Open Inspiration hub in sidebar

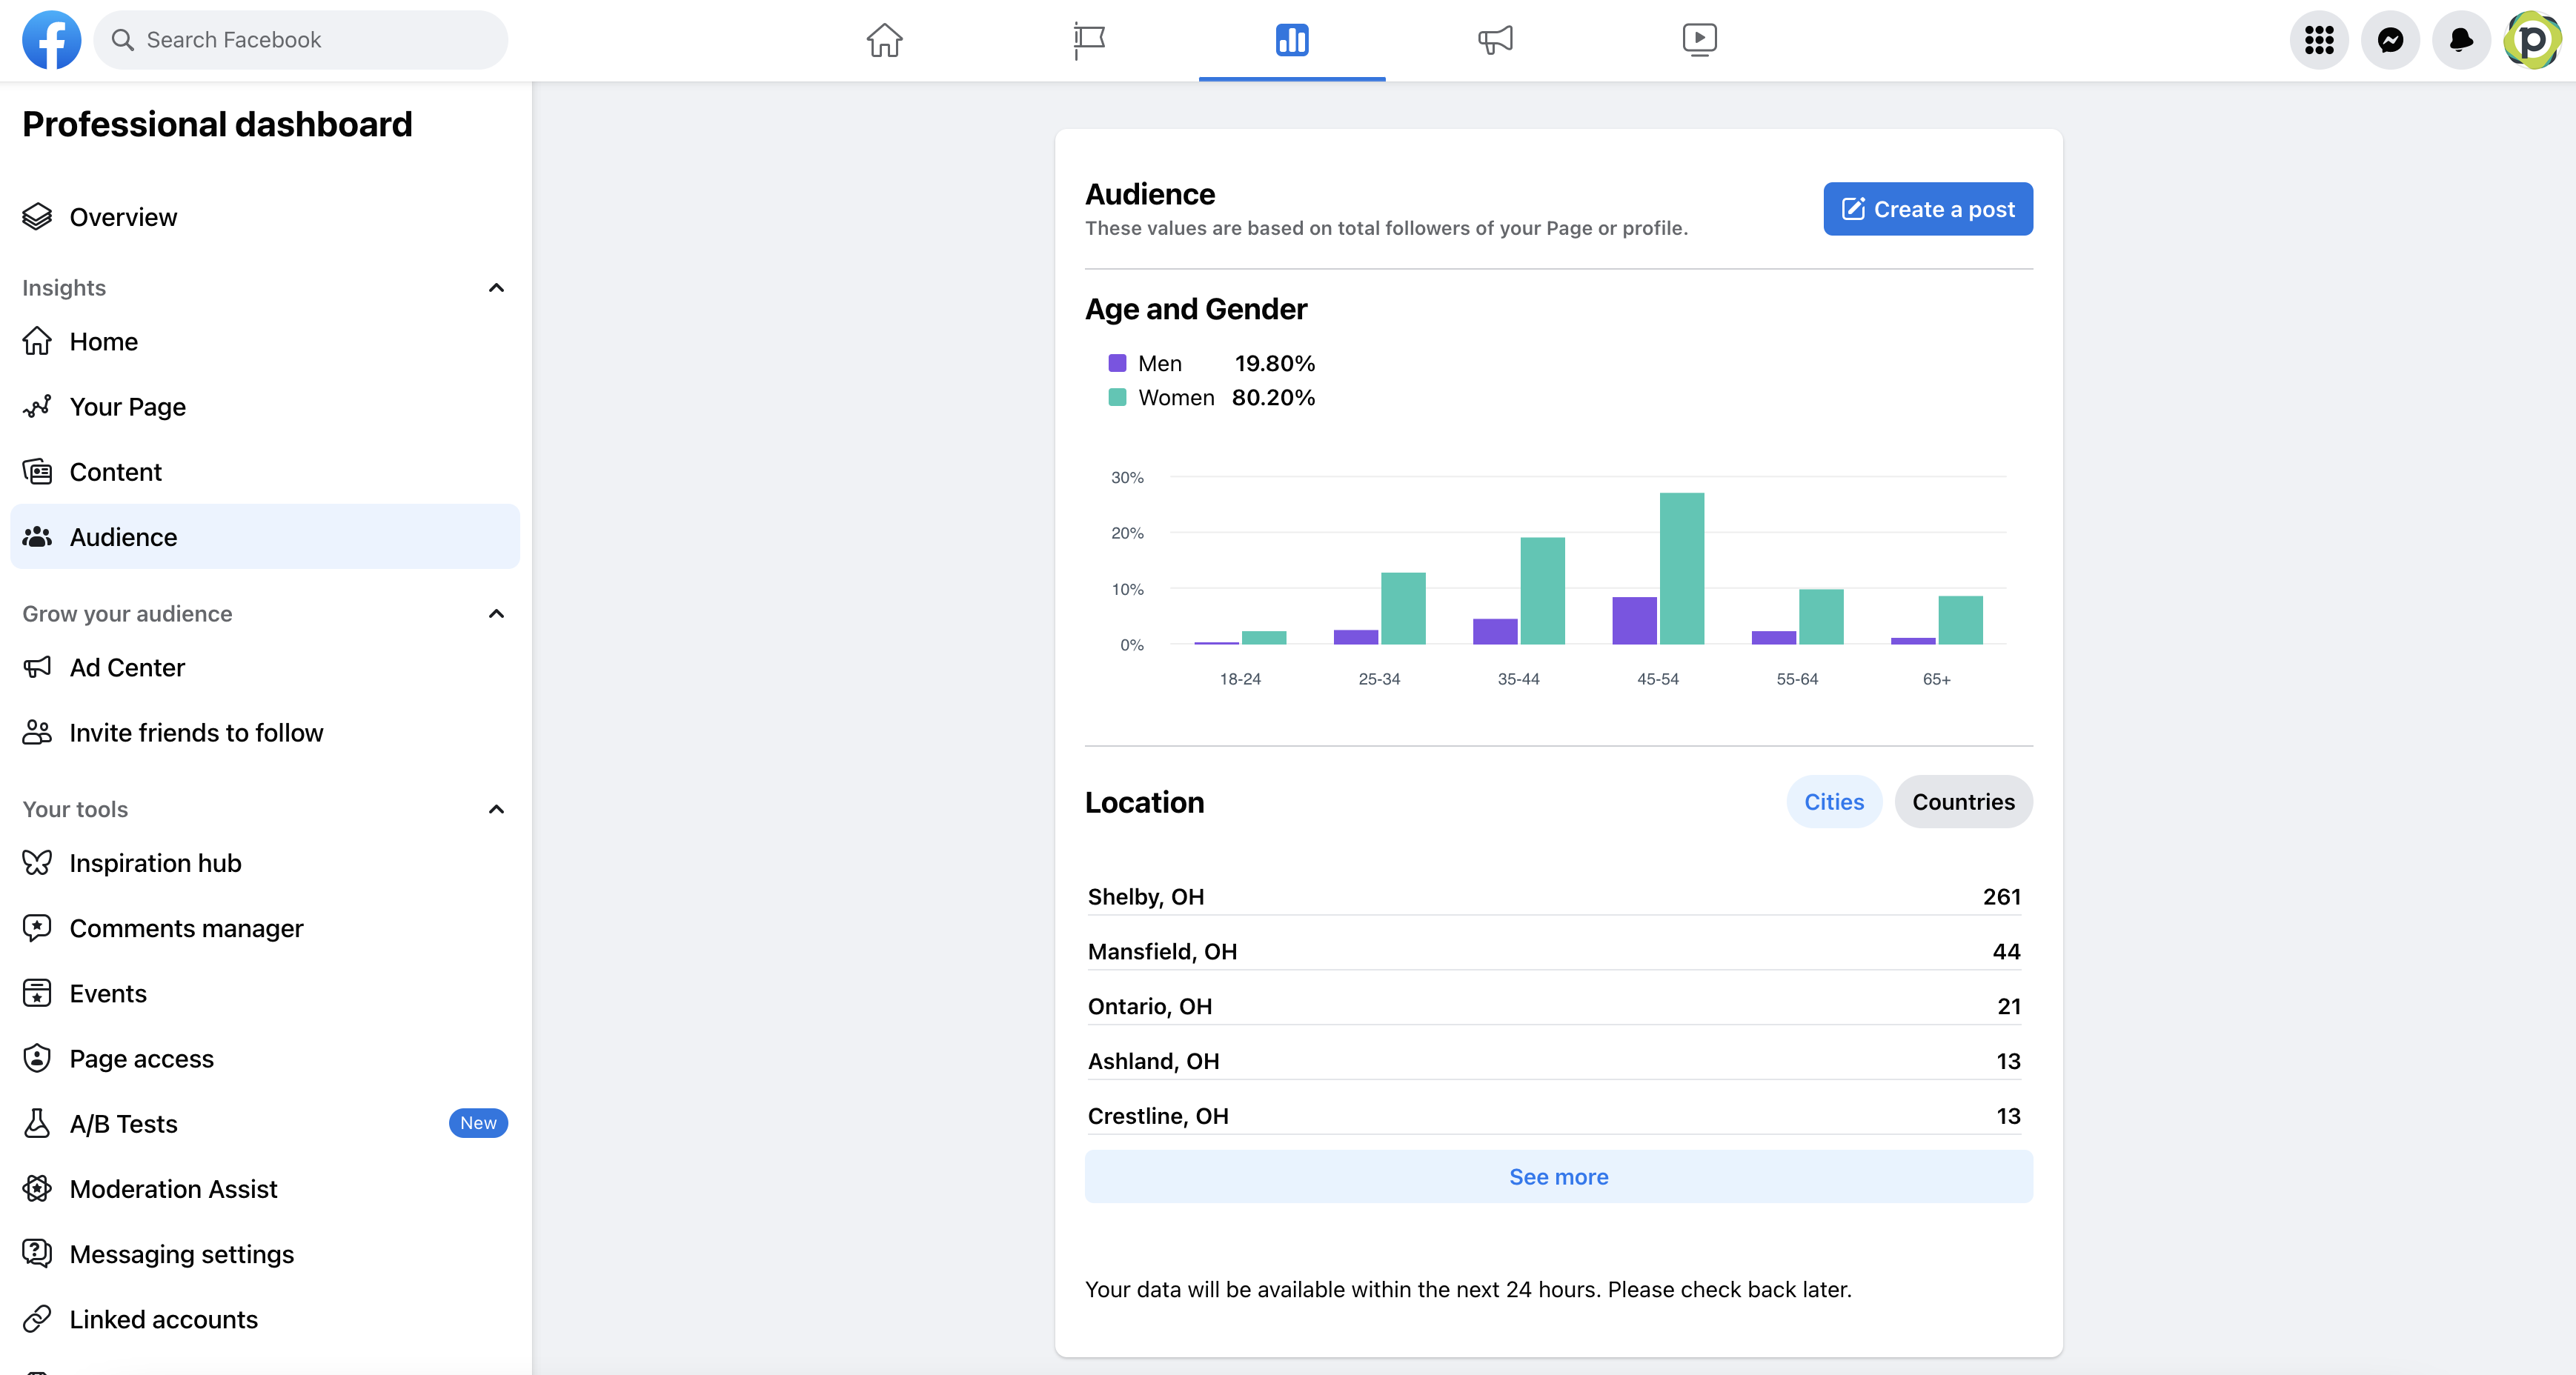tap(155, 863)
